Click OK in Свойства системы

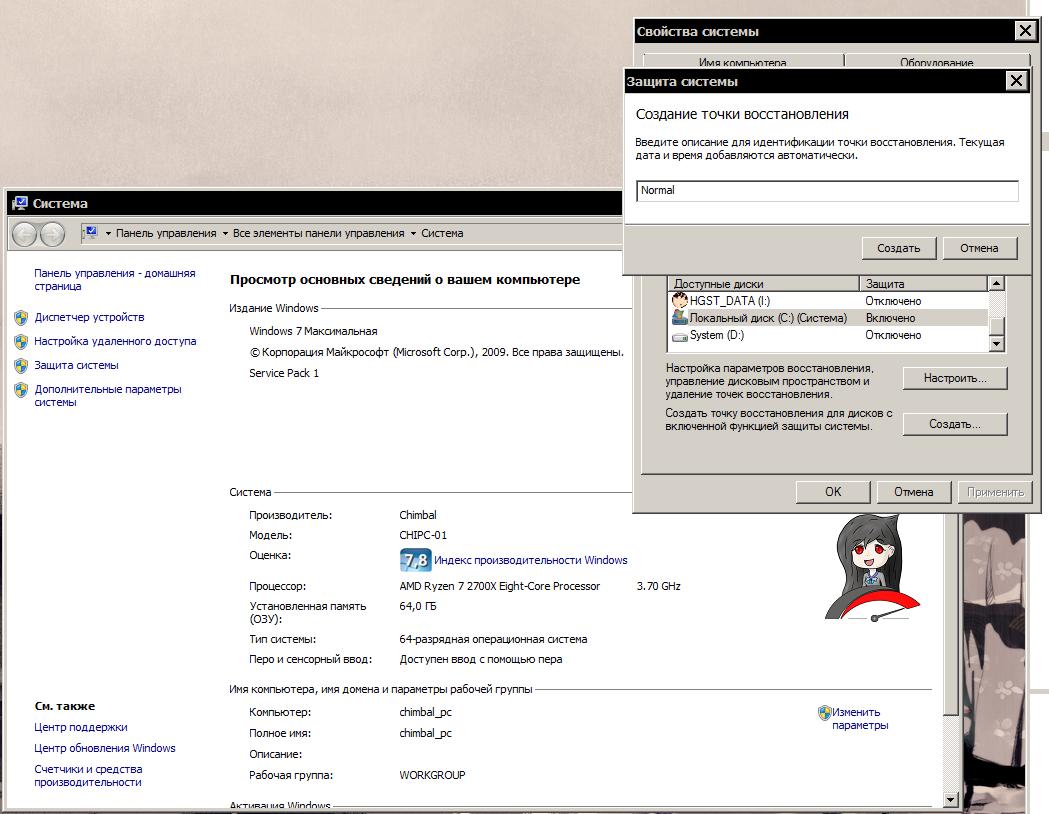click(833, 492)
